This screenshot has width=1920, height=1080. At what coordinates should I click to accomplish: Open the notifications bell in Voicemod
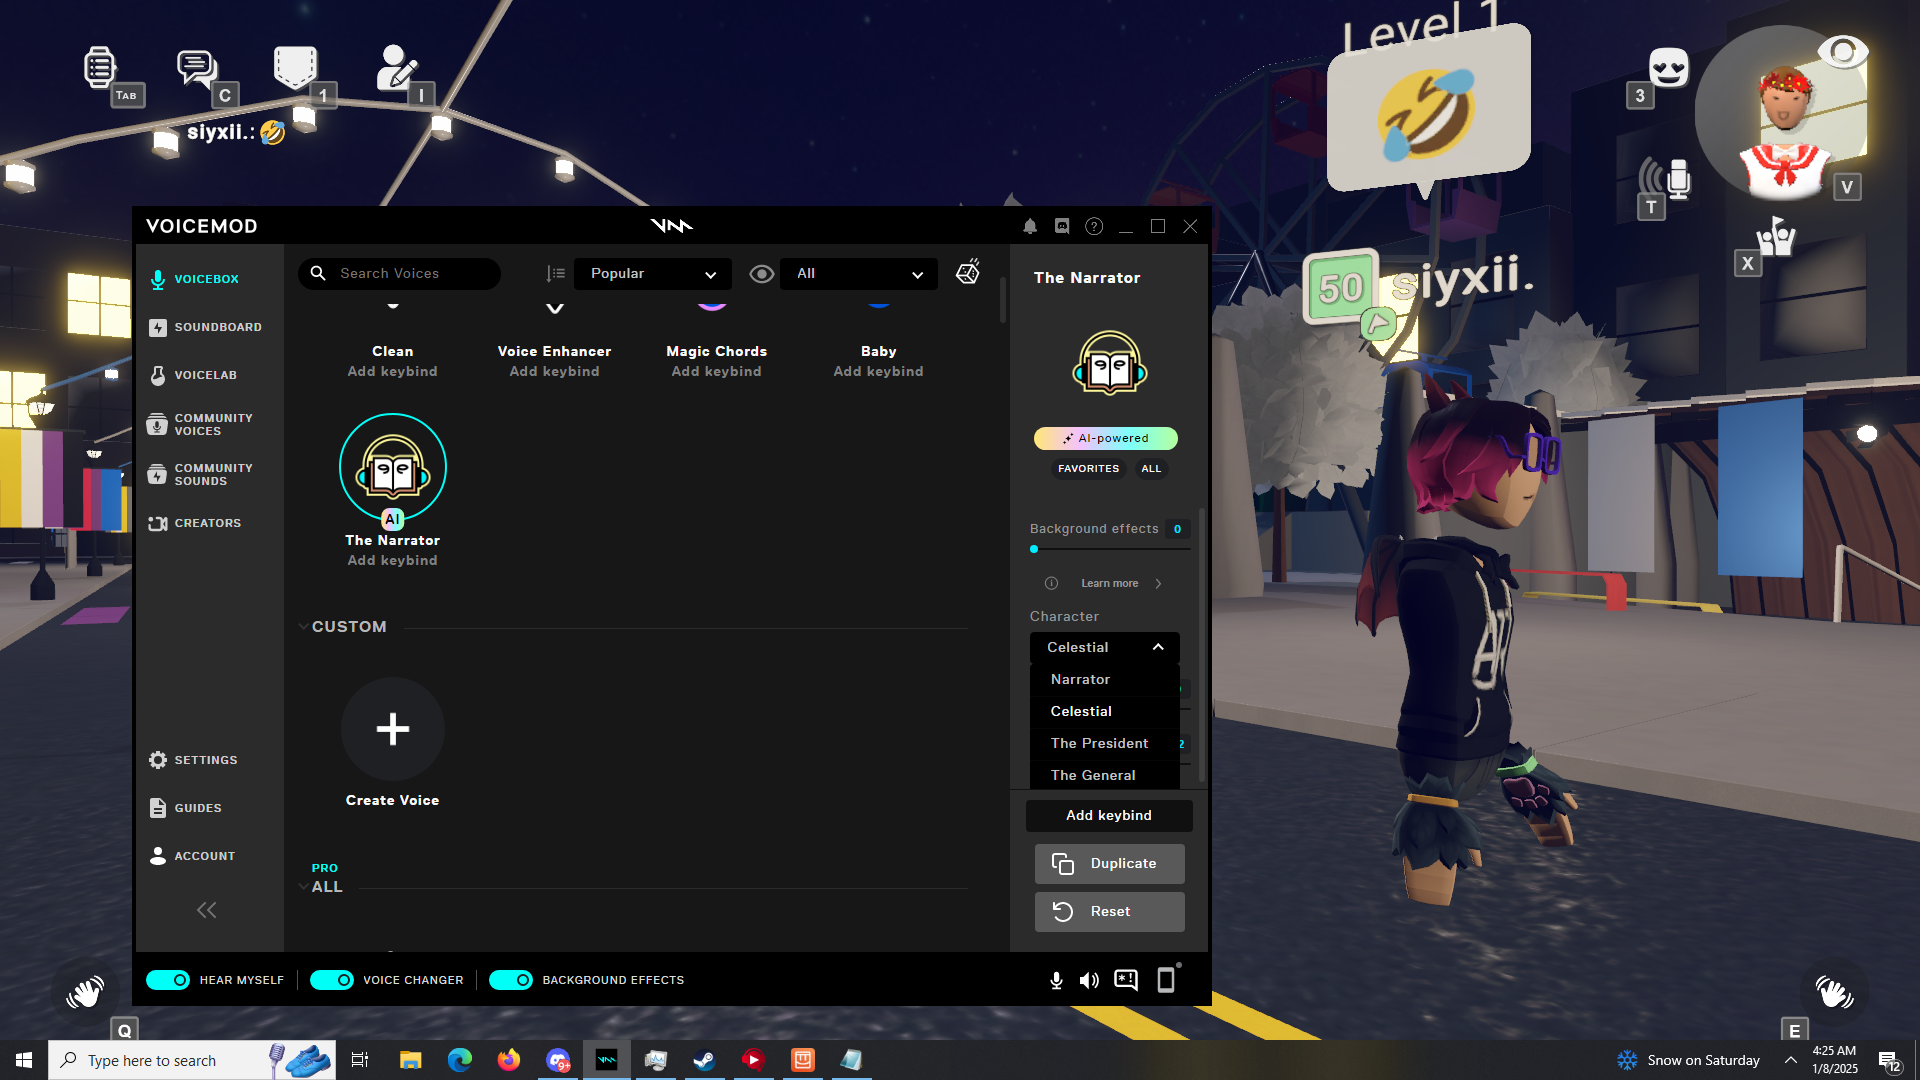(1030, 227)
